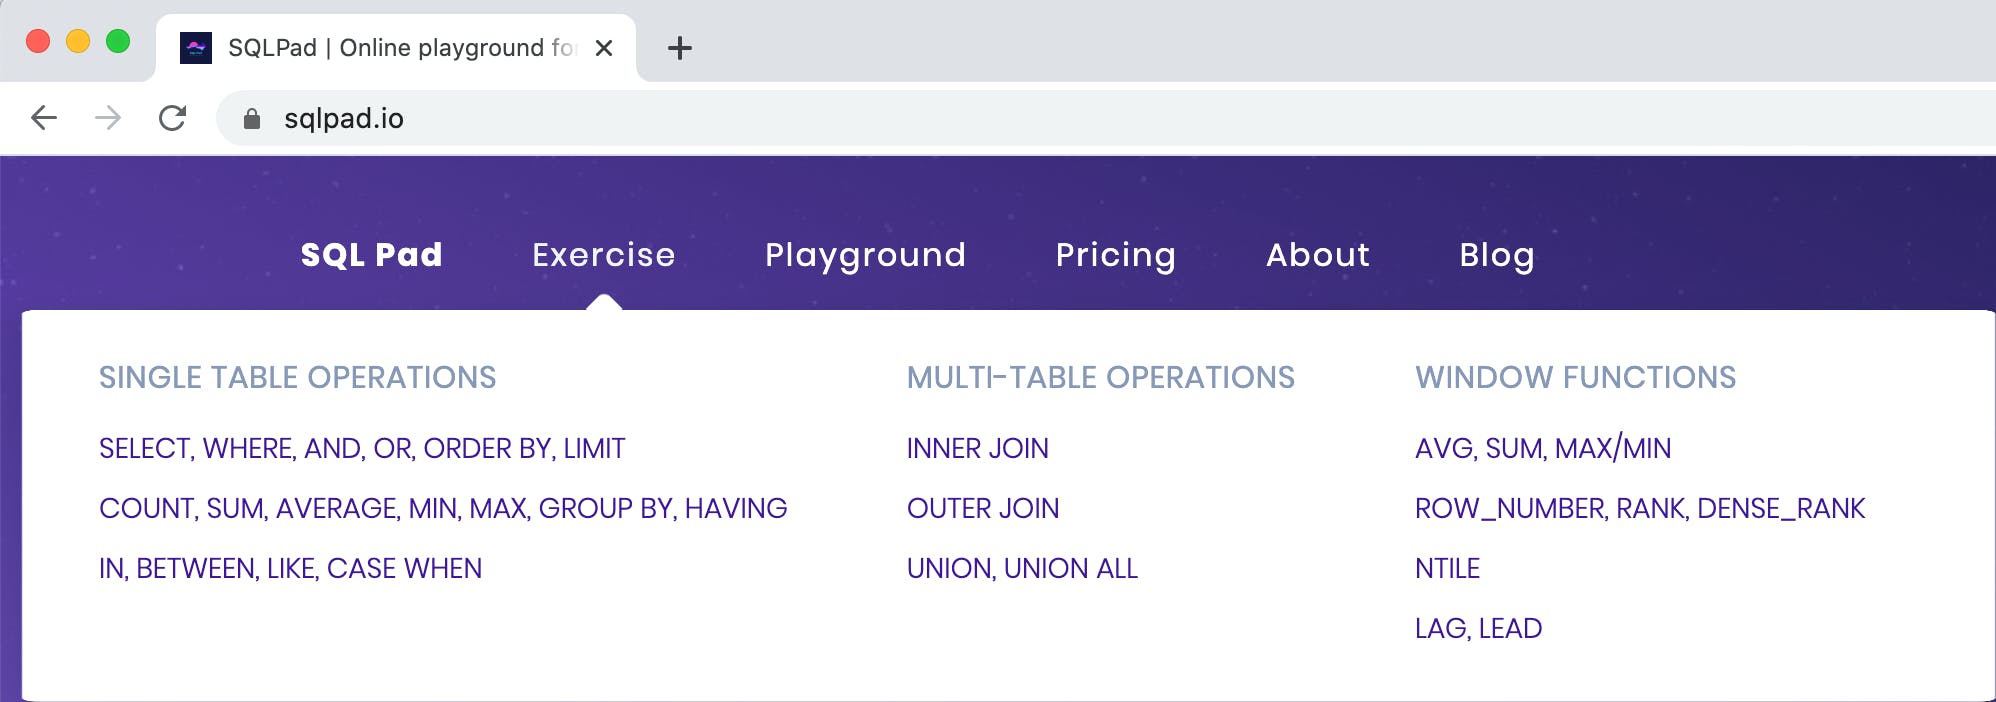1996x702 pixels.
Task: Open COUNT, SUM, AVERAGE, GROUP BY exercises
Action: [443, 508]
